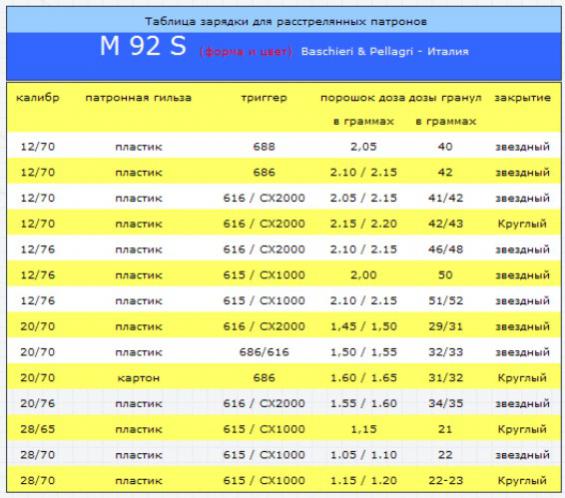Click 'Круглый' in the 28/65 row
Image resolution: width=565 pixels, height=498 pixels.
click(522, 430)
